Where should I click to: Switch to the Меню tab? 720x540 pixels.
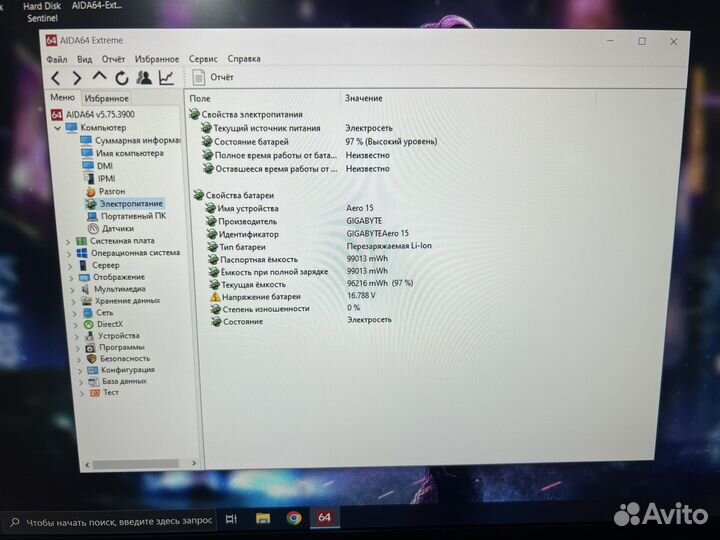pos(62,97)
